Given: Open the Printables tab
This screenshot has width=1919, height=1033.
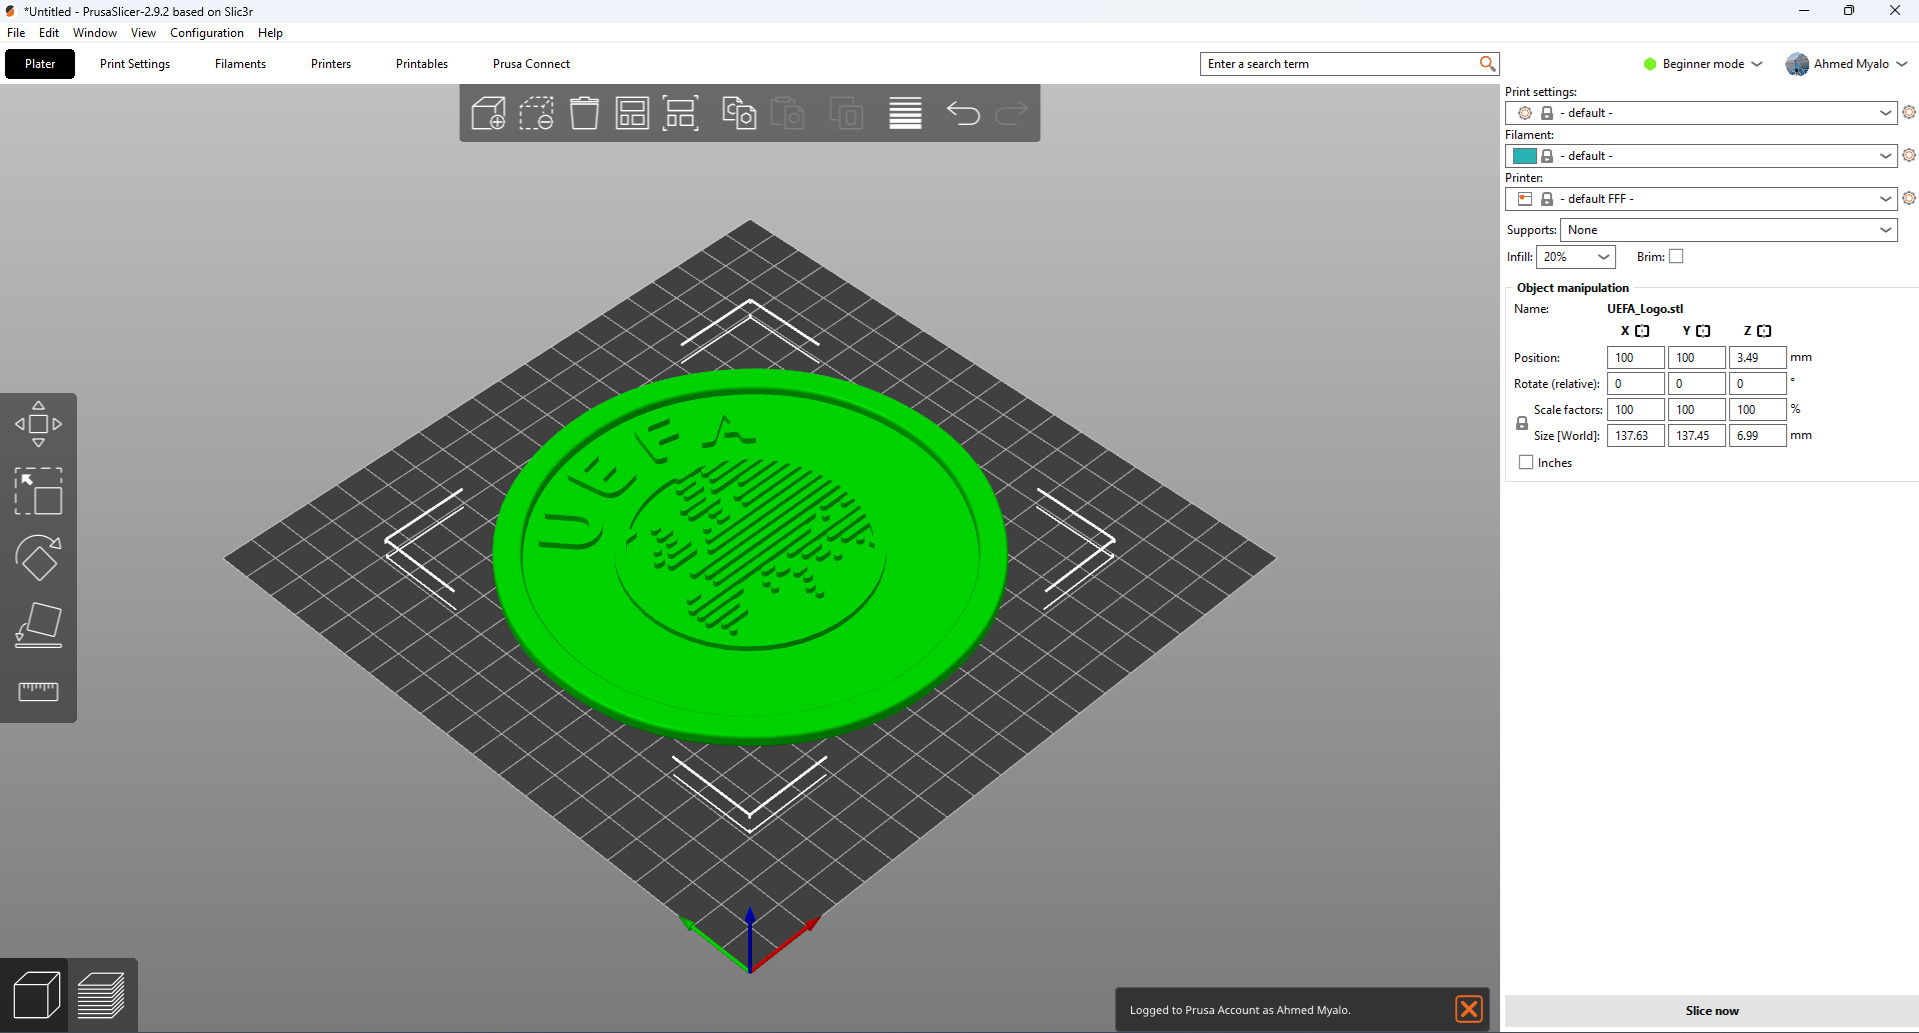Looking at the screenshot, I should pos(422,64).
